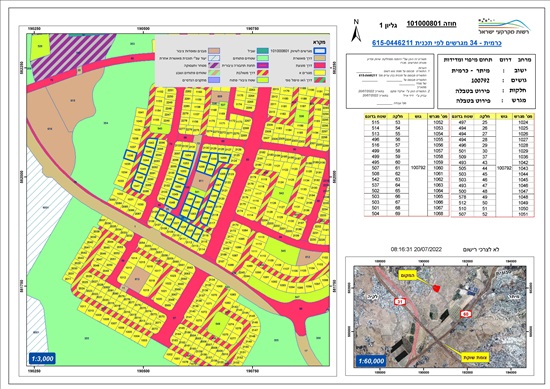This screenshot has width=550, height=389.
Task: Click the blue 1:60,000 scale badge
Action: click(x=371, y=361)
